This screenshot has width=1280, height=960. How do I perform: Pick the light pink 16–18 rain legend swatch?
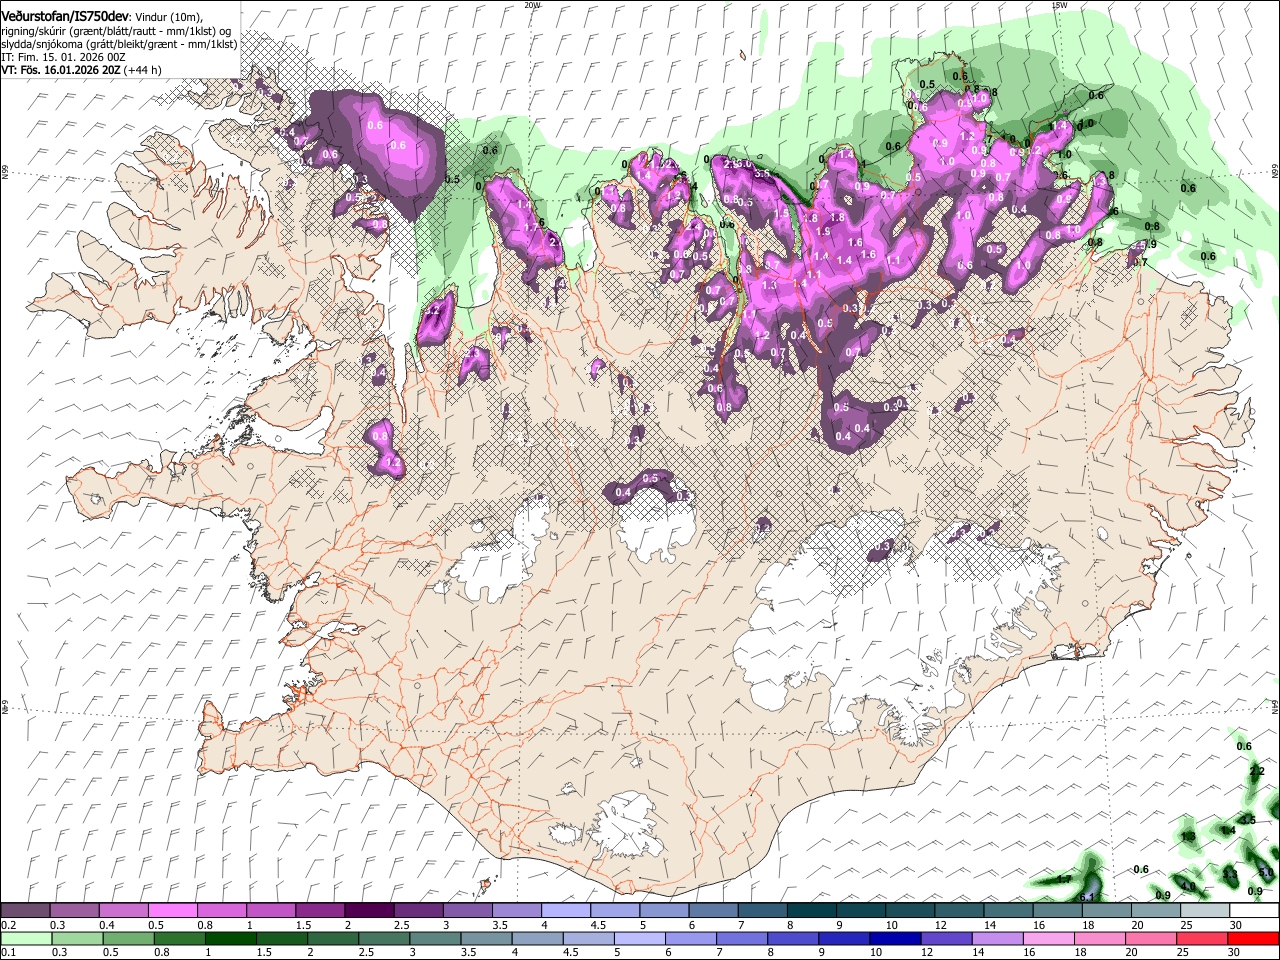tap(1049, 938)
